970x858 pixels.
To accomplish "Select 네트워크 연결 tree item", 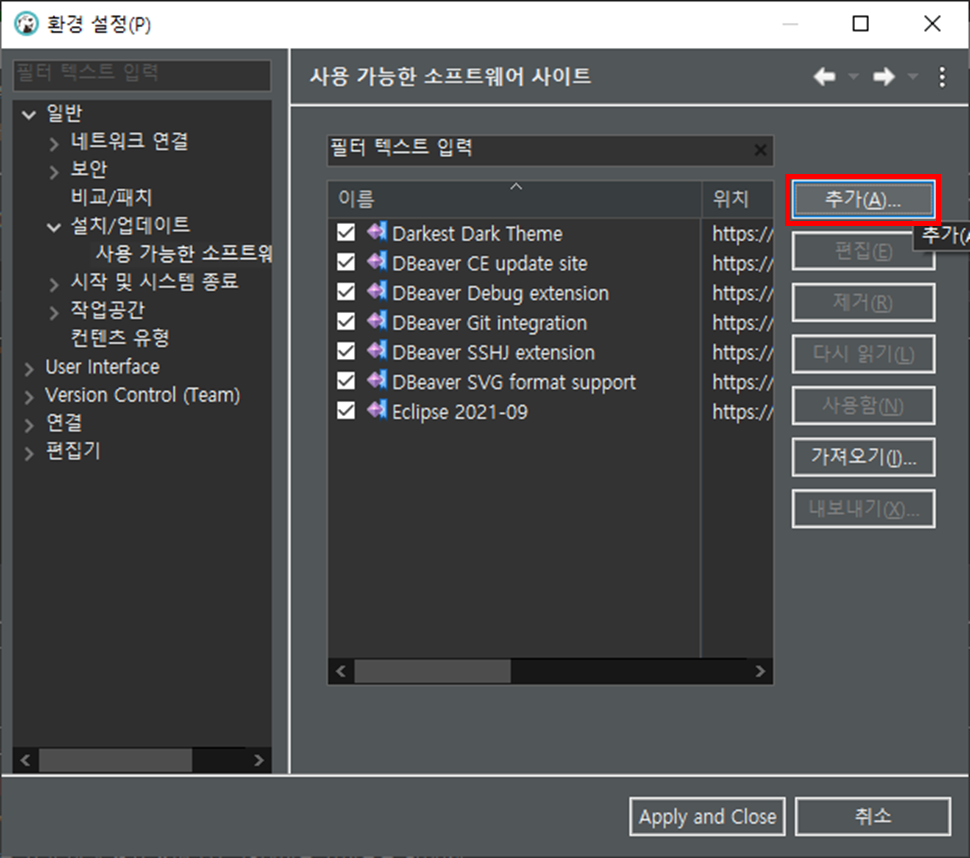I will 129,141.
